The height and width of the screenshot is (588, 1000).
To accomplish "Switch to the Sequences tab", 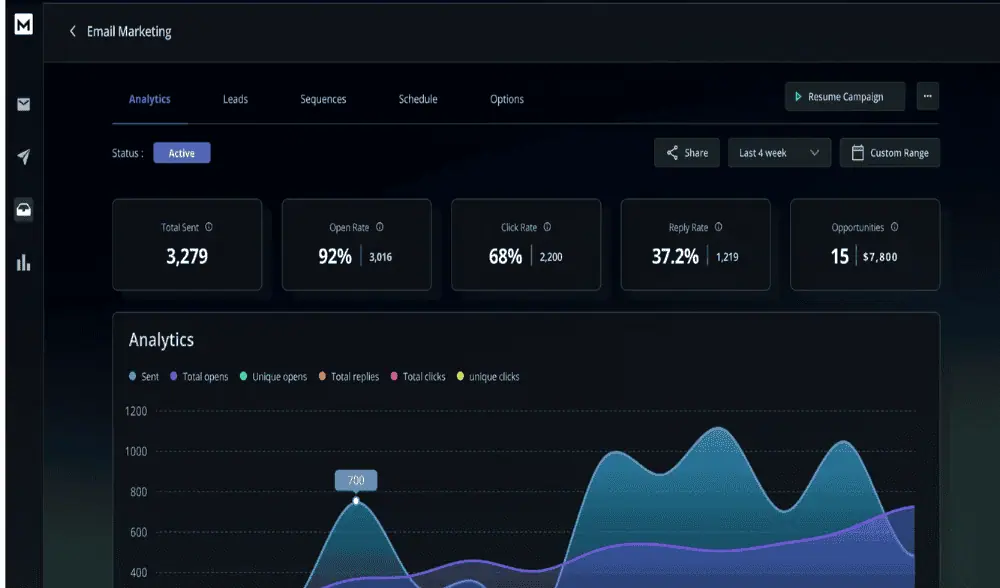I will click(x=323, y=99).
